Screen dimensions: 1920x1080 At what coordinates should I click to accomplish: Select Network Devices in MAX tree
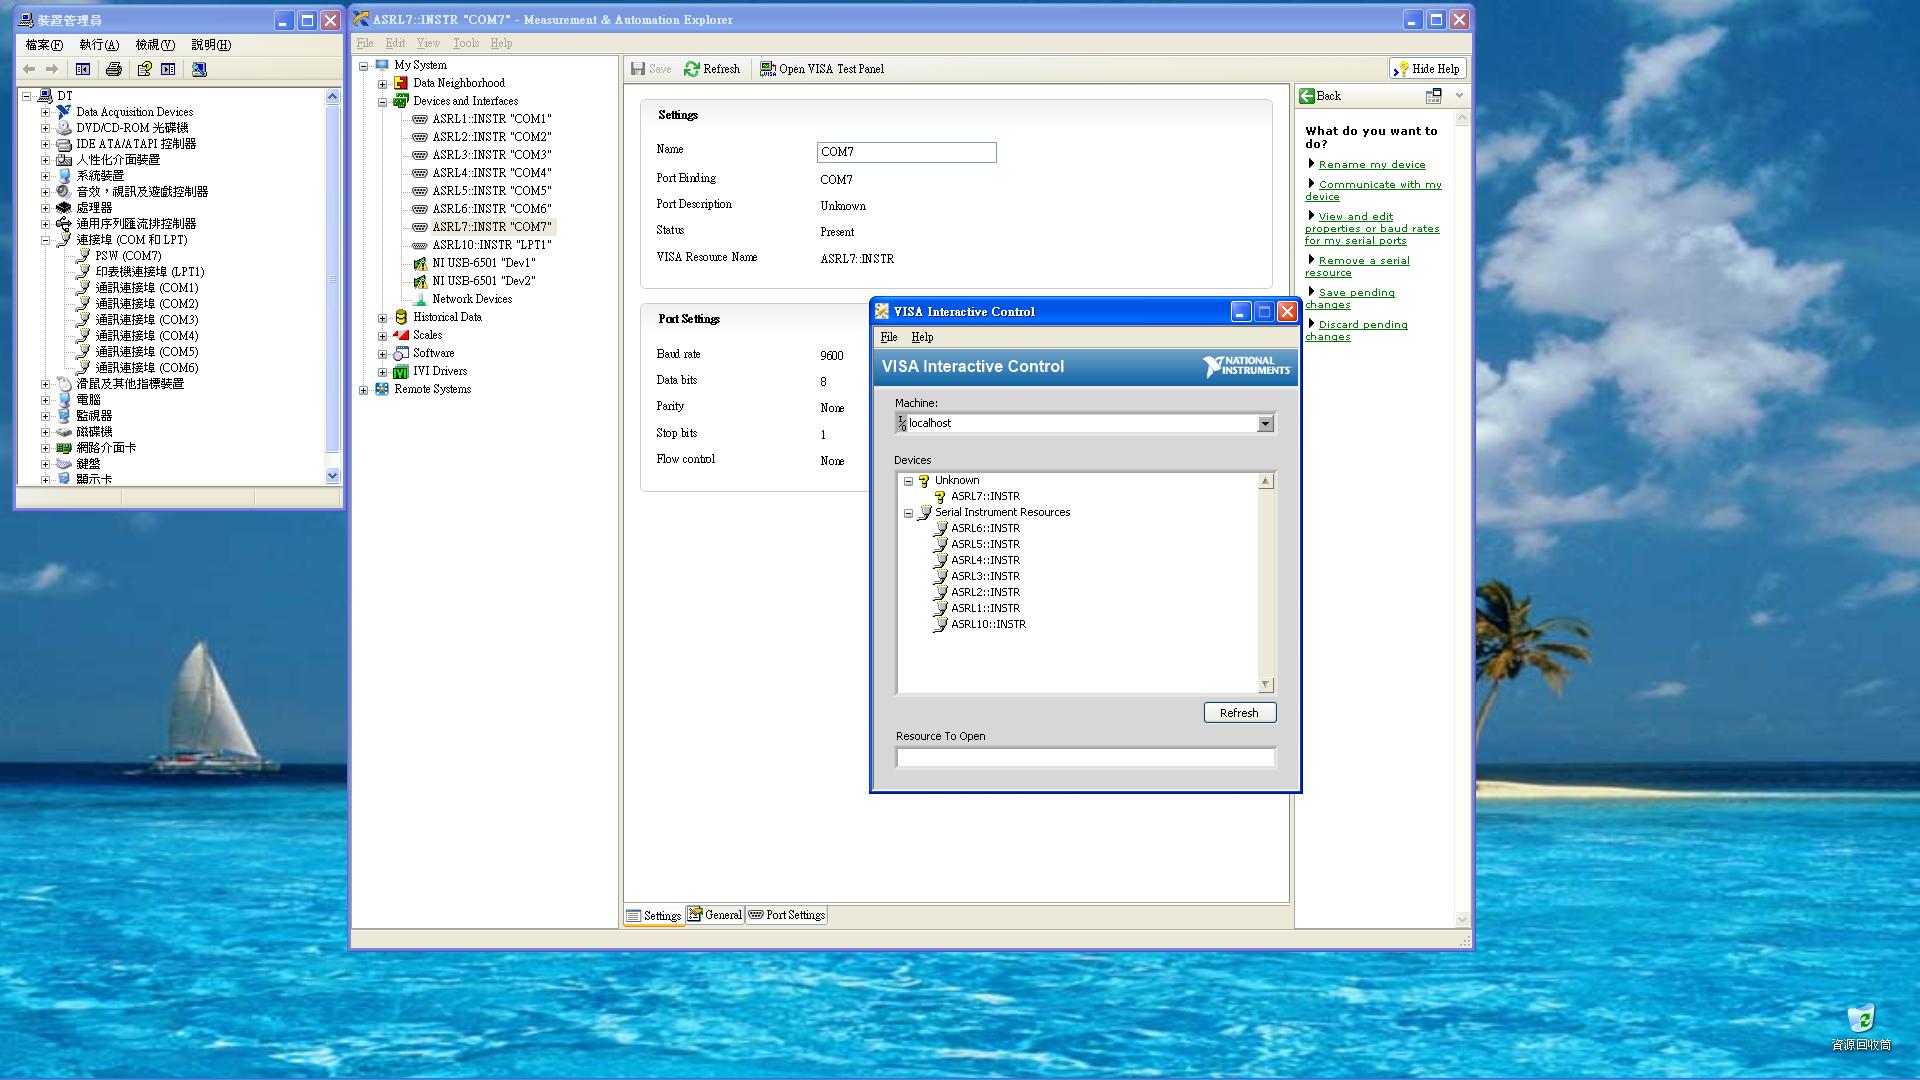pyautogui.click(x=472, y=299)
